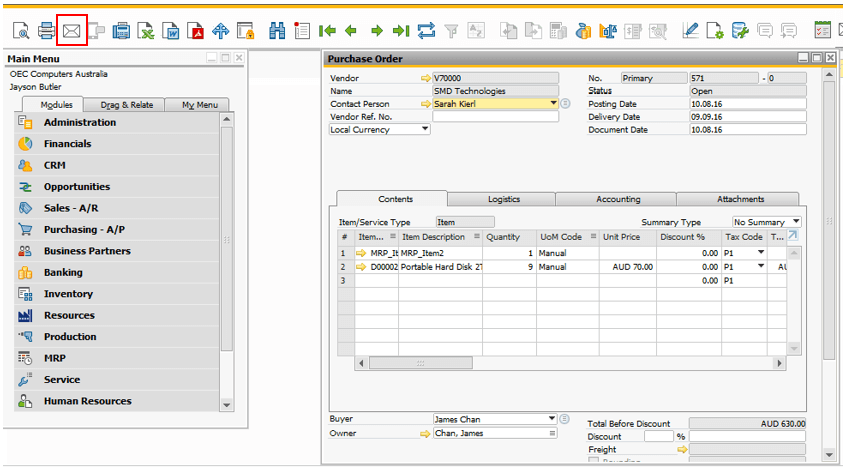Click the Email envelope icon

coord(72,31)
